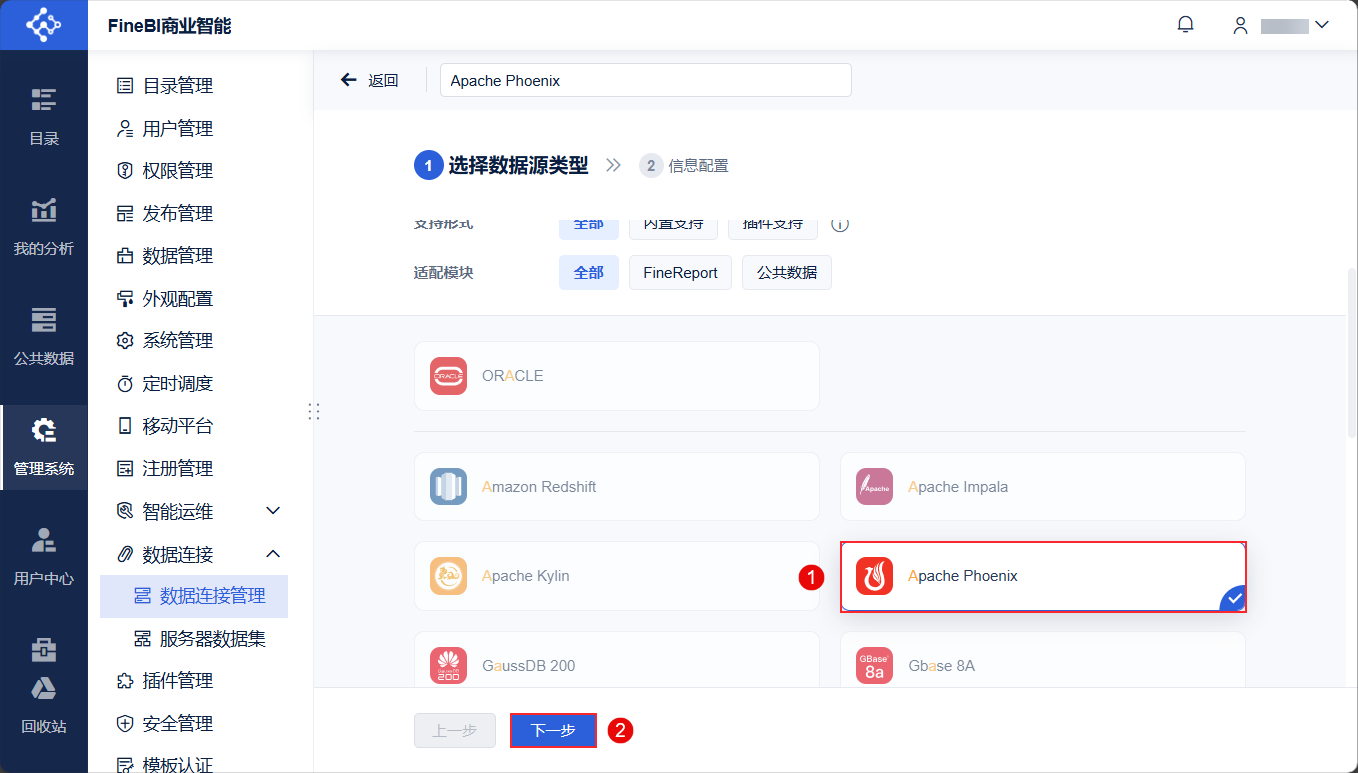1358x773 pixels.
Task: Select 内置支持 support filter
Action: pos(673,227)
